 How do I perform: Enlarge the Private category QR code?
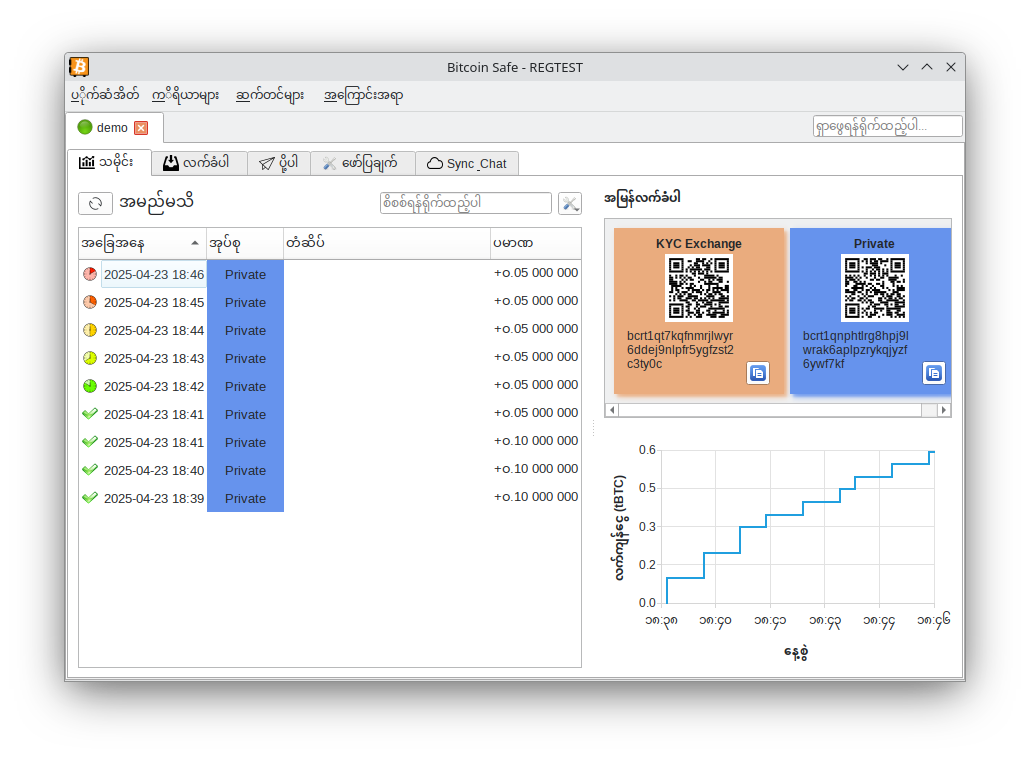point(874,288)
